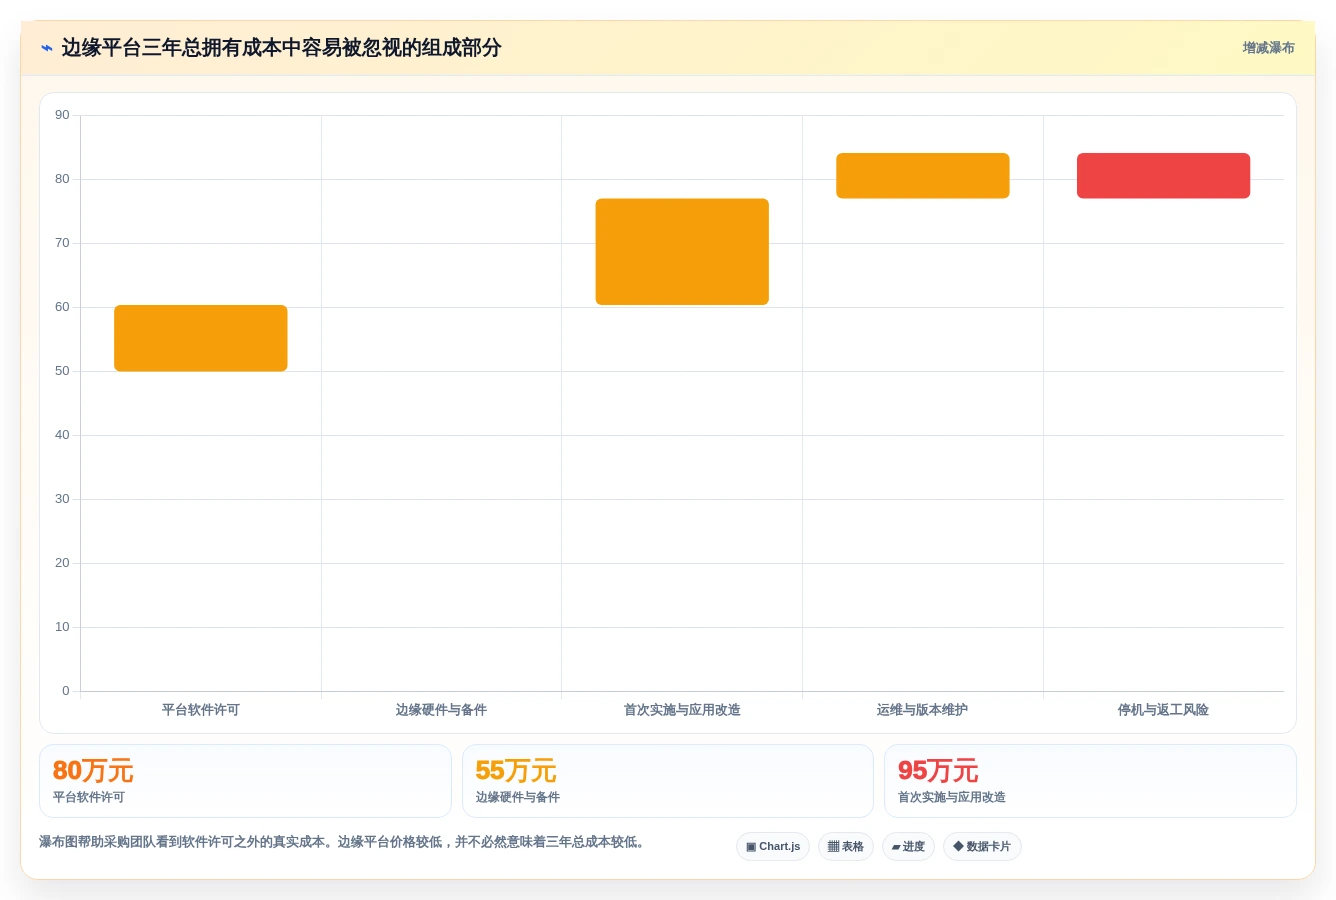1336x900 pixels.
Task: Click the 数据卡片 tag chip
Action: (x=982, y=847)
